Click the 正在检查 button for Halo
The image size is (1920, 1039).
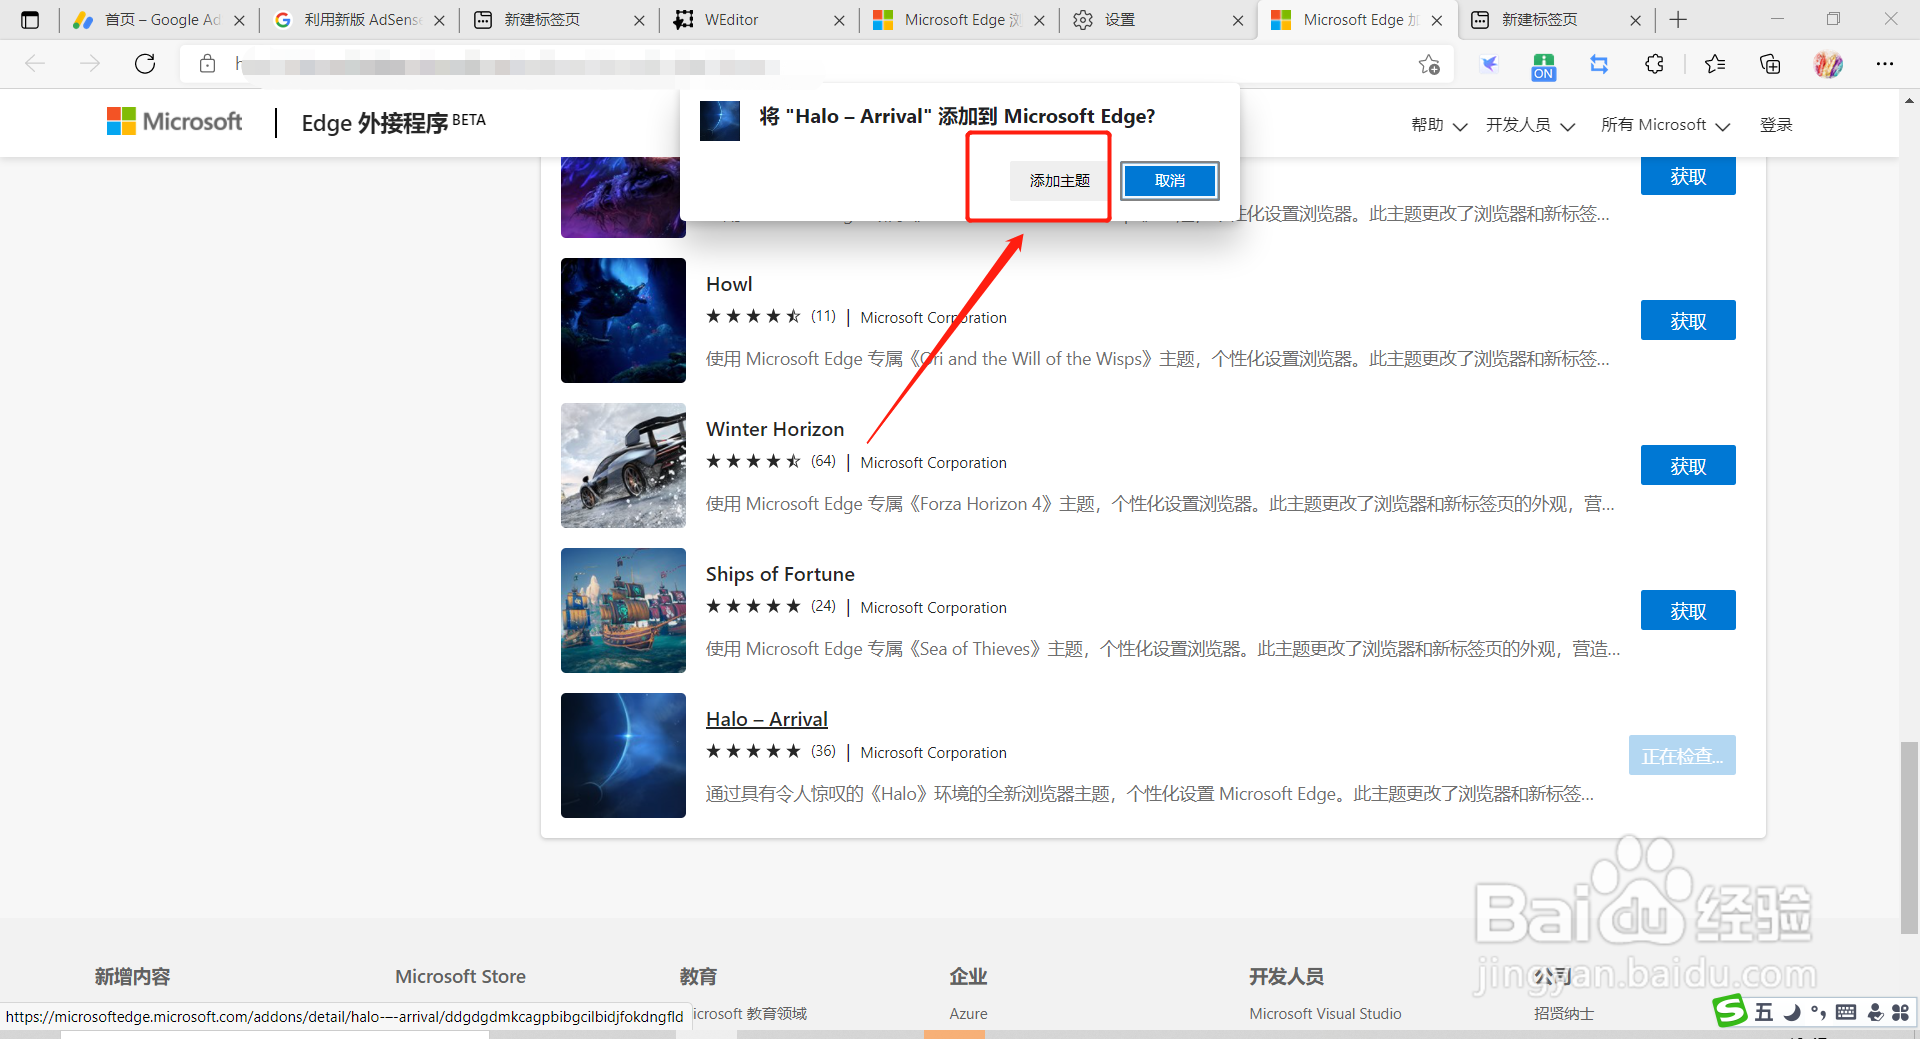(1682, 756)
